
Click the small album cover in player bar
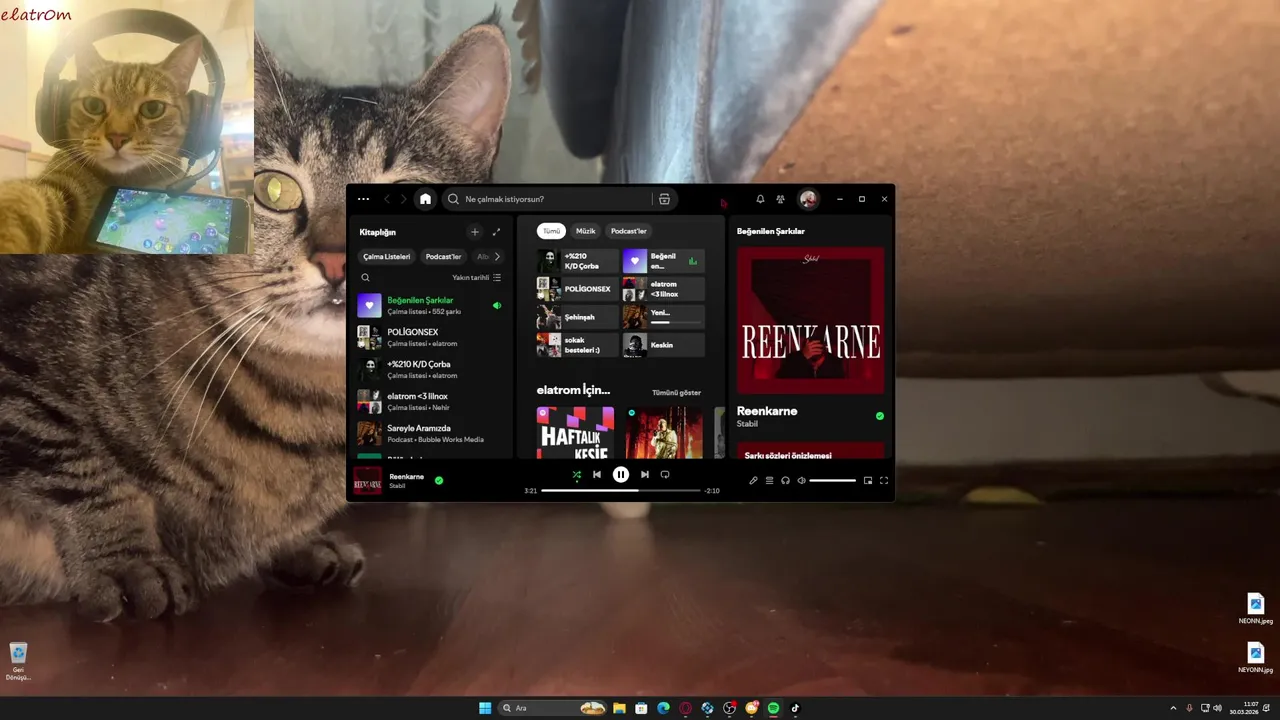click(368, 481)
